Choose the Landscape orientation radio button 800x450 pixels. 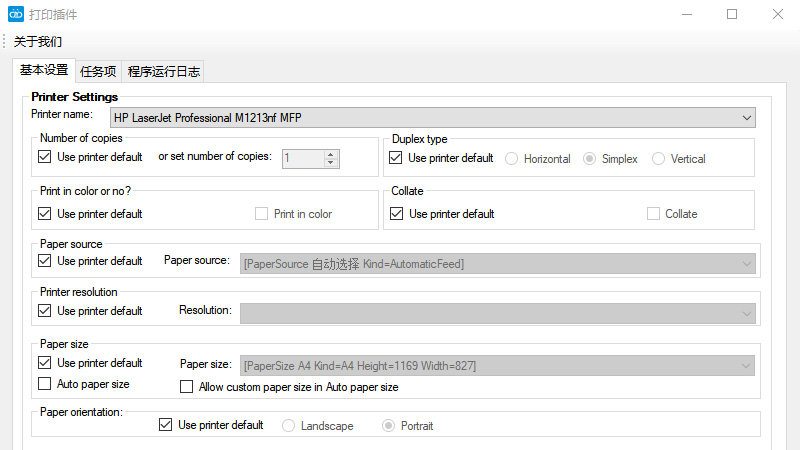[x=289, y=426]
